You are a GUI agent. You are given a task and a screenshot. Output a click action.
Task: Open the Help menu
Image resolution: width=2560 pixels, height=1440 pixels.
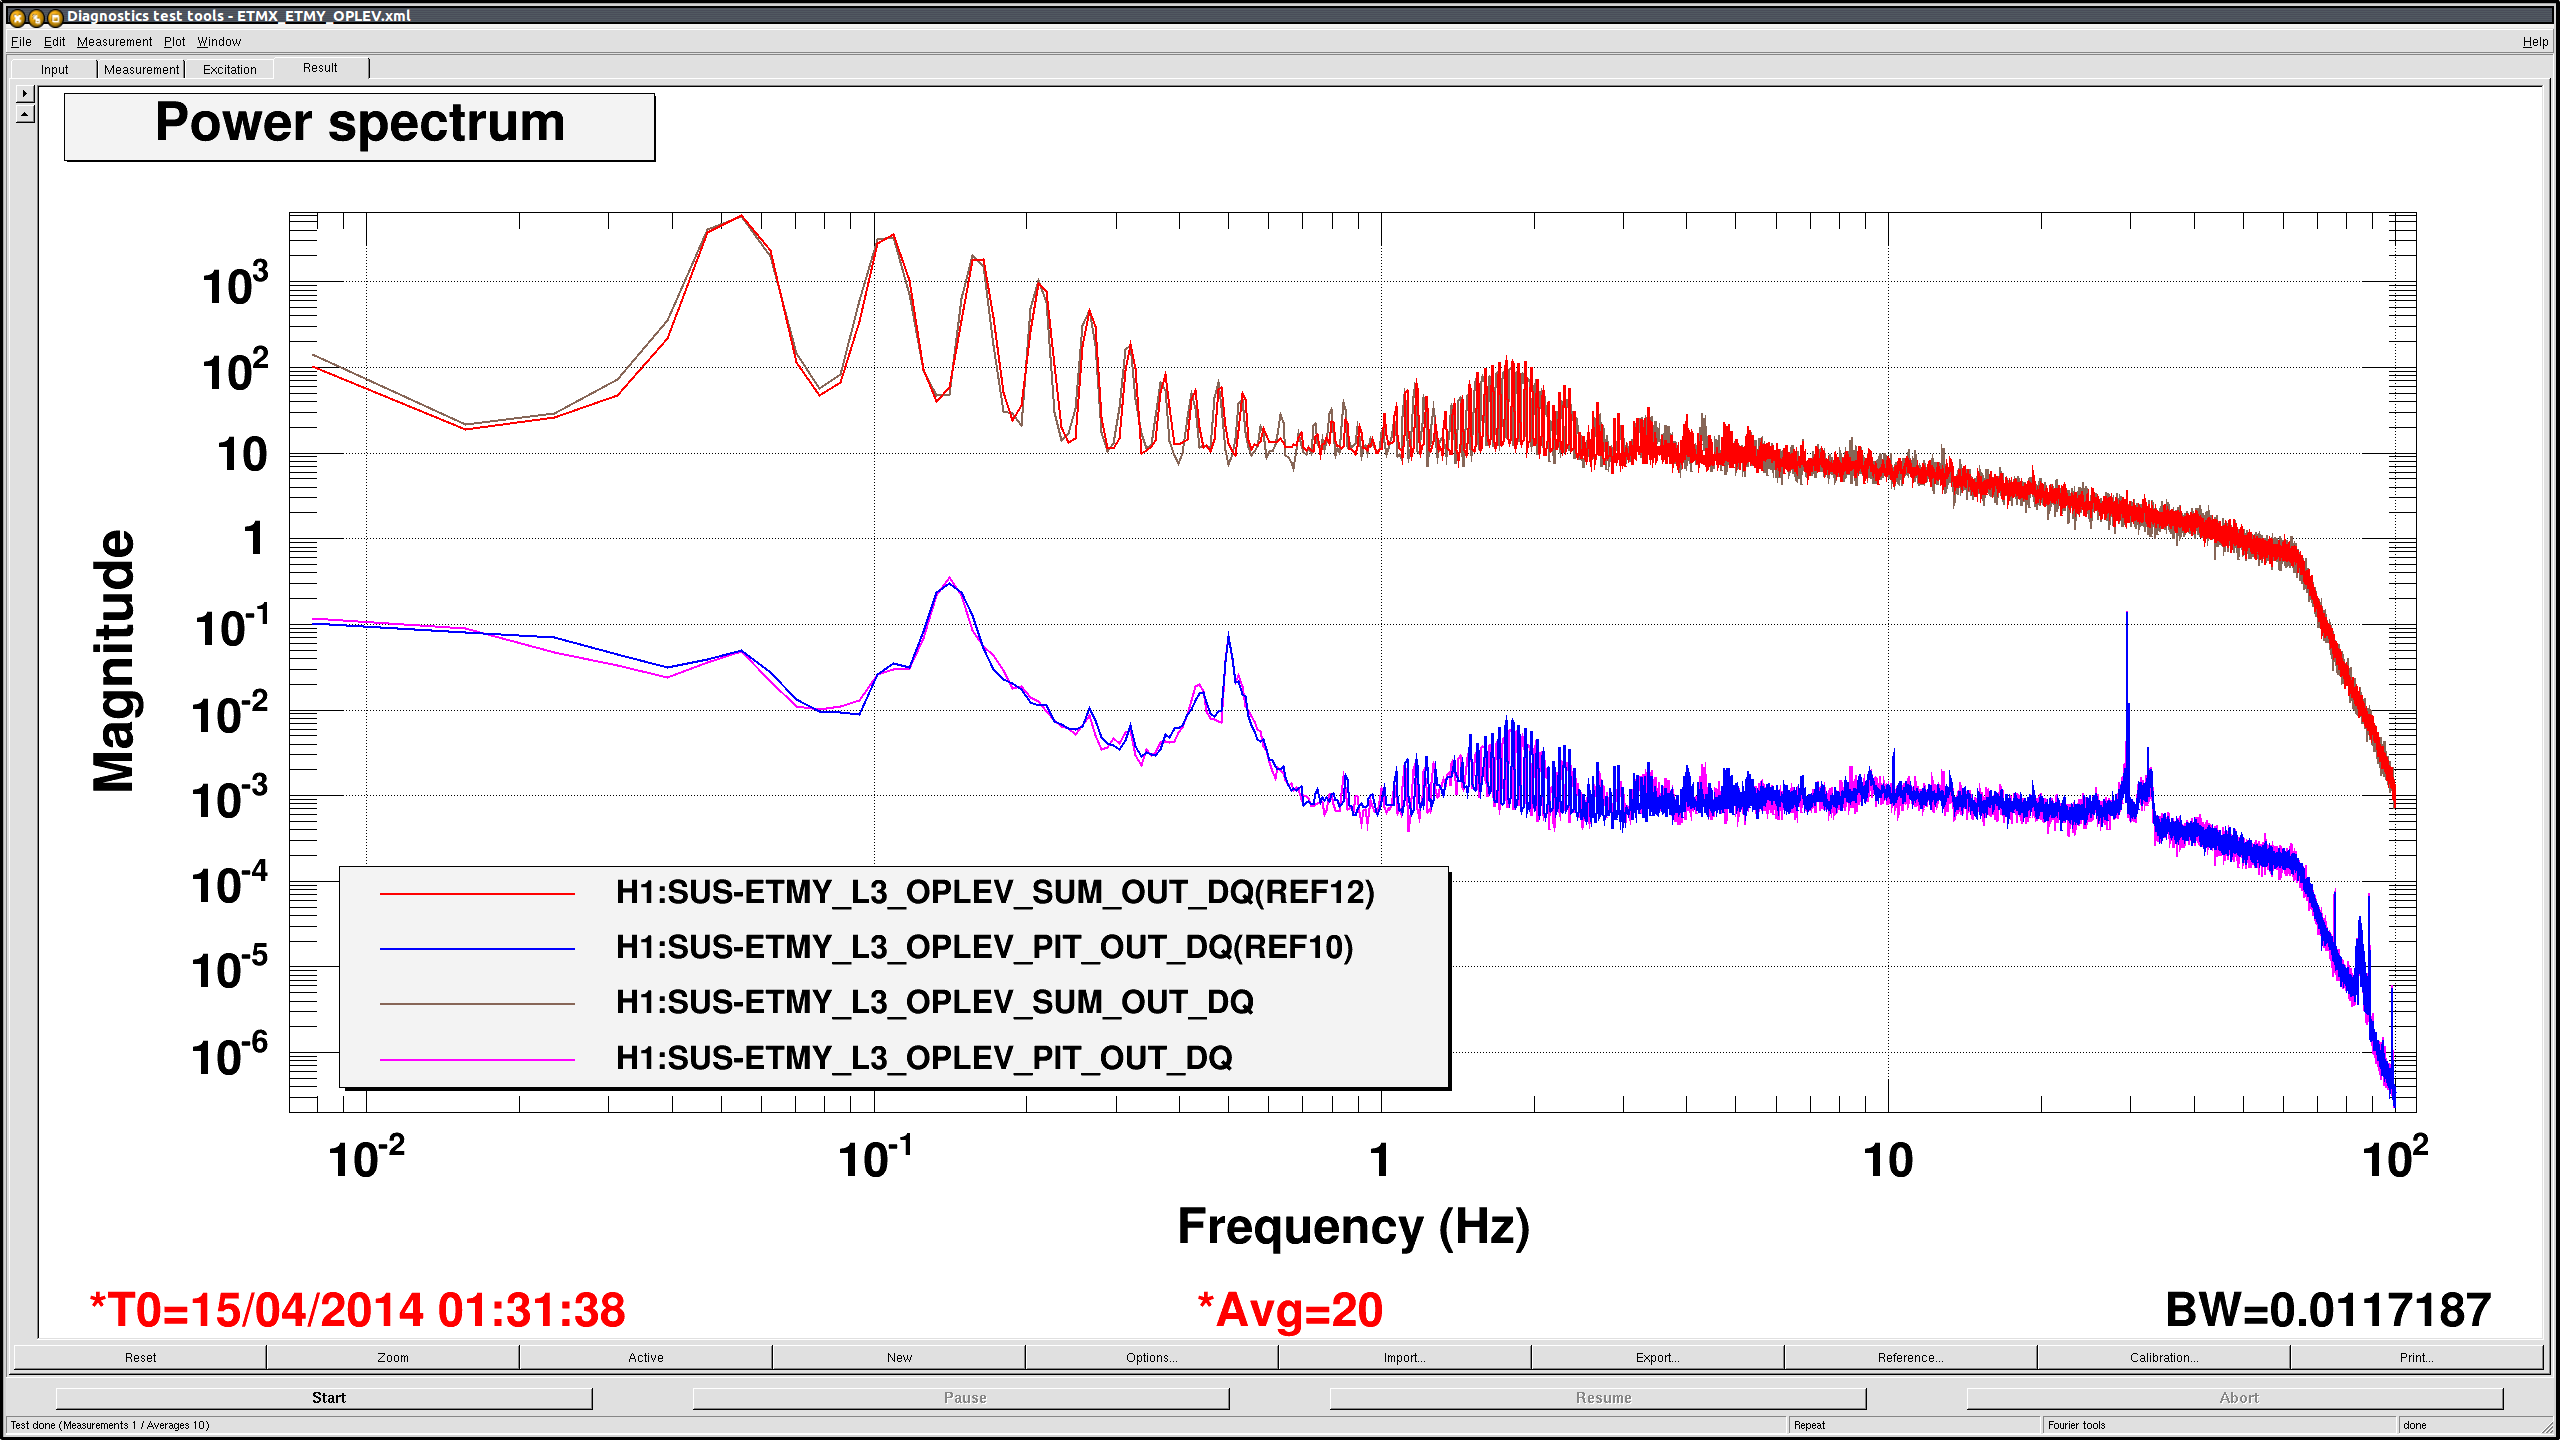2535,42
